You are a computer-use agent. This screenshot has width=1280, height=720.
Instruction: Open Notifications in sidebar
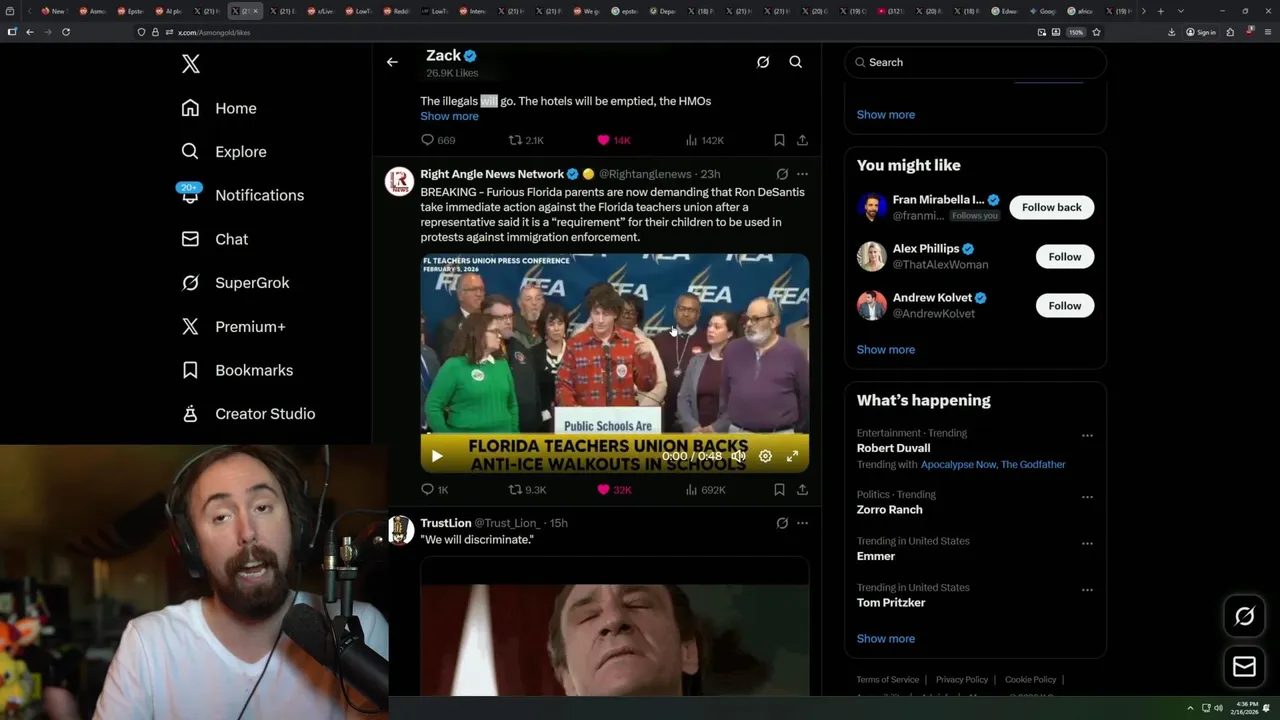click(242, 195)
